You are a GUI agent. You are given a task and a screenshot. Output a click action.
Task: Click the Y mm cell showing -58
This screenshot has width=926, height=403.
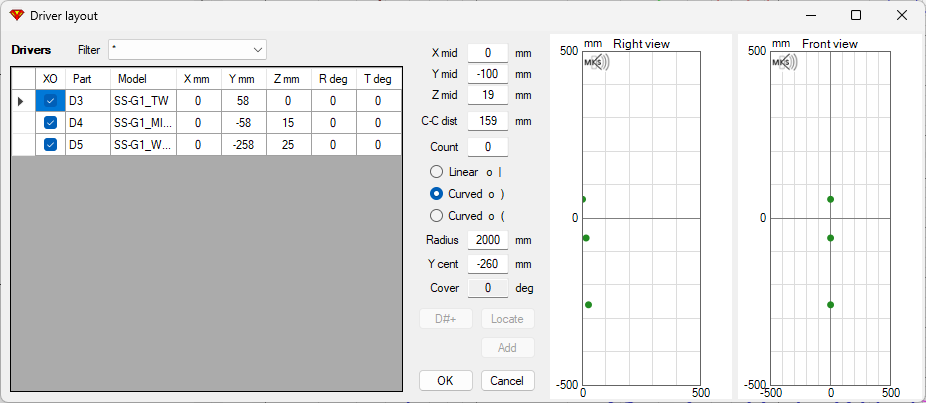point(244,124)
